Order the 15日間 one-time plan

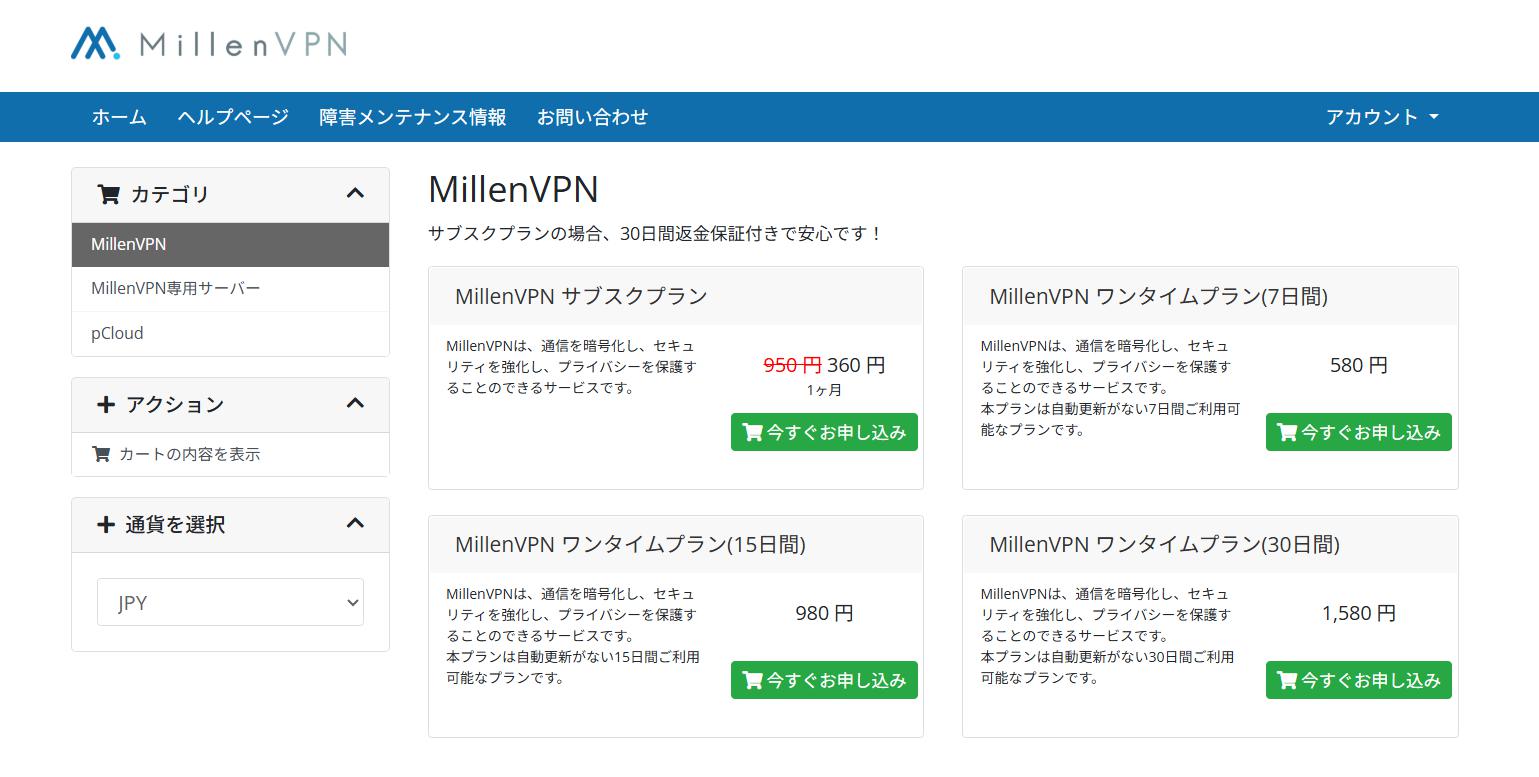(x=824, y=680)
